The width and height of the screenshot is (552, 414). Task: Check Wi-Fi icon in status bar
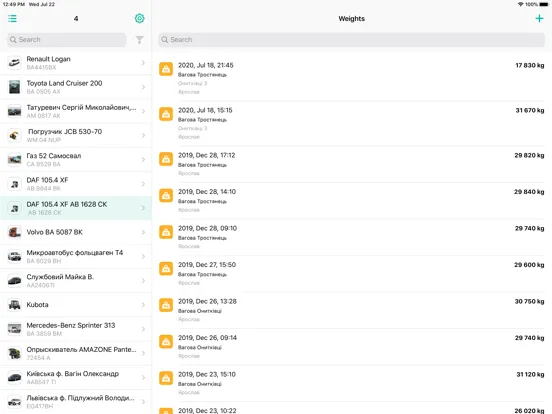520,4
